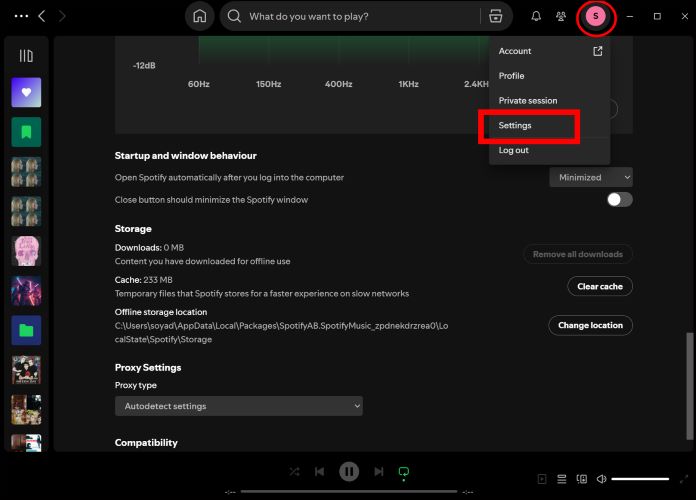Go to Spotify Home via house icon
The width and height of the screenshot is (696, 500).
200,16
